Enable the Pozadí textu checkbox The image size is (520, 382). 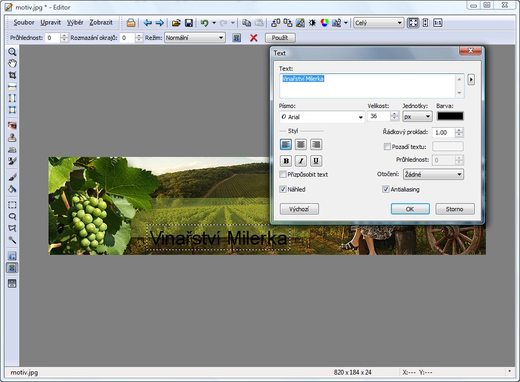tap(387, 147)
